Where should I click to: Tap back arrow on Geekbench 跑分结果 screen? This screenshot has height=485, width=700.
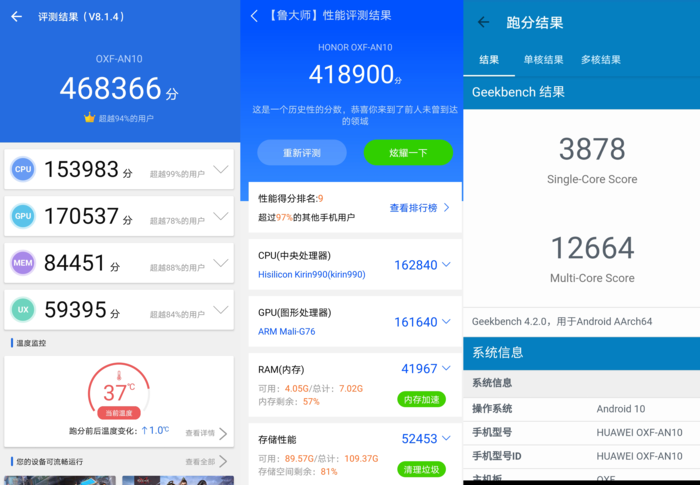coord(483,22)
